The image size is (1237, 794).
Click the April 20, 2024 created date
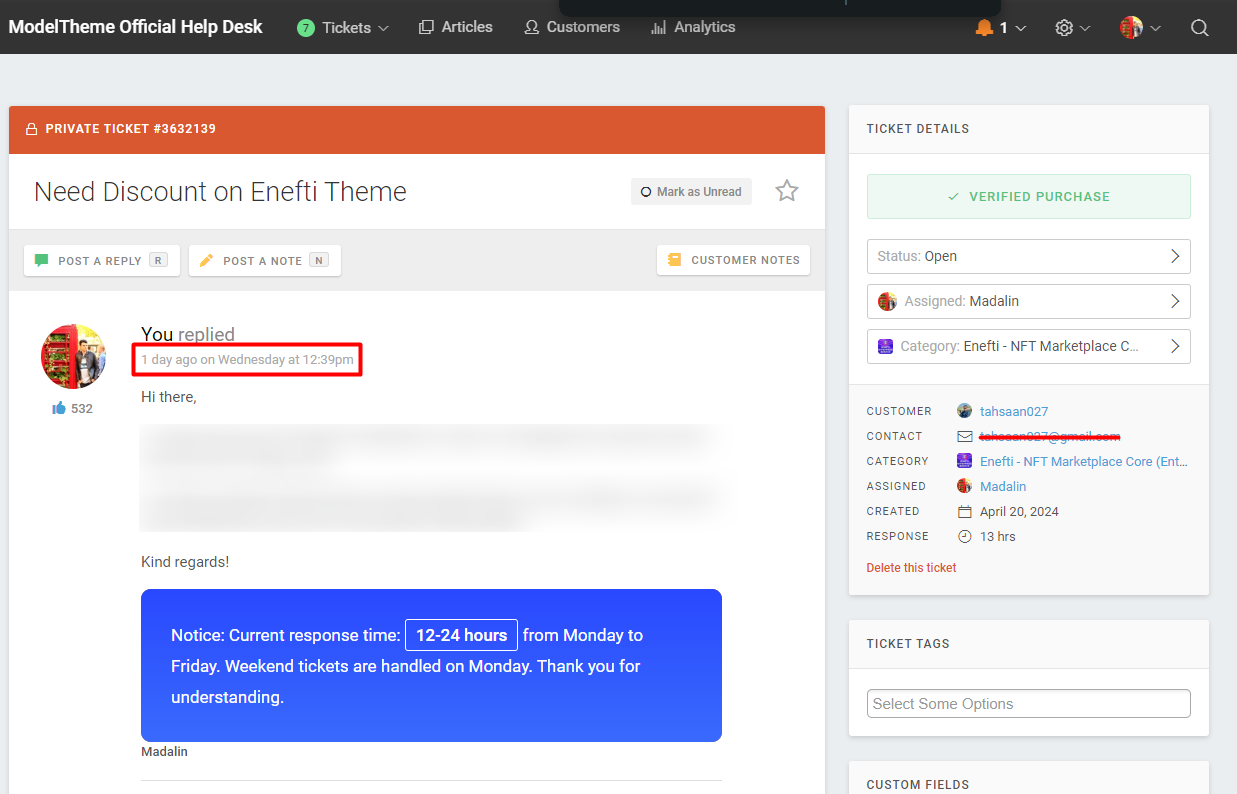pyautogui.click(x=1019, y=511)
